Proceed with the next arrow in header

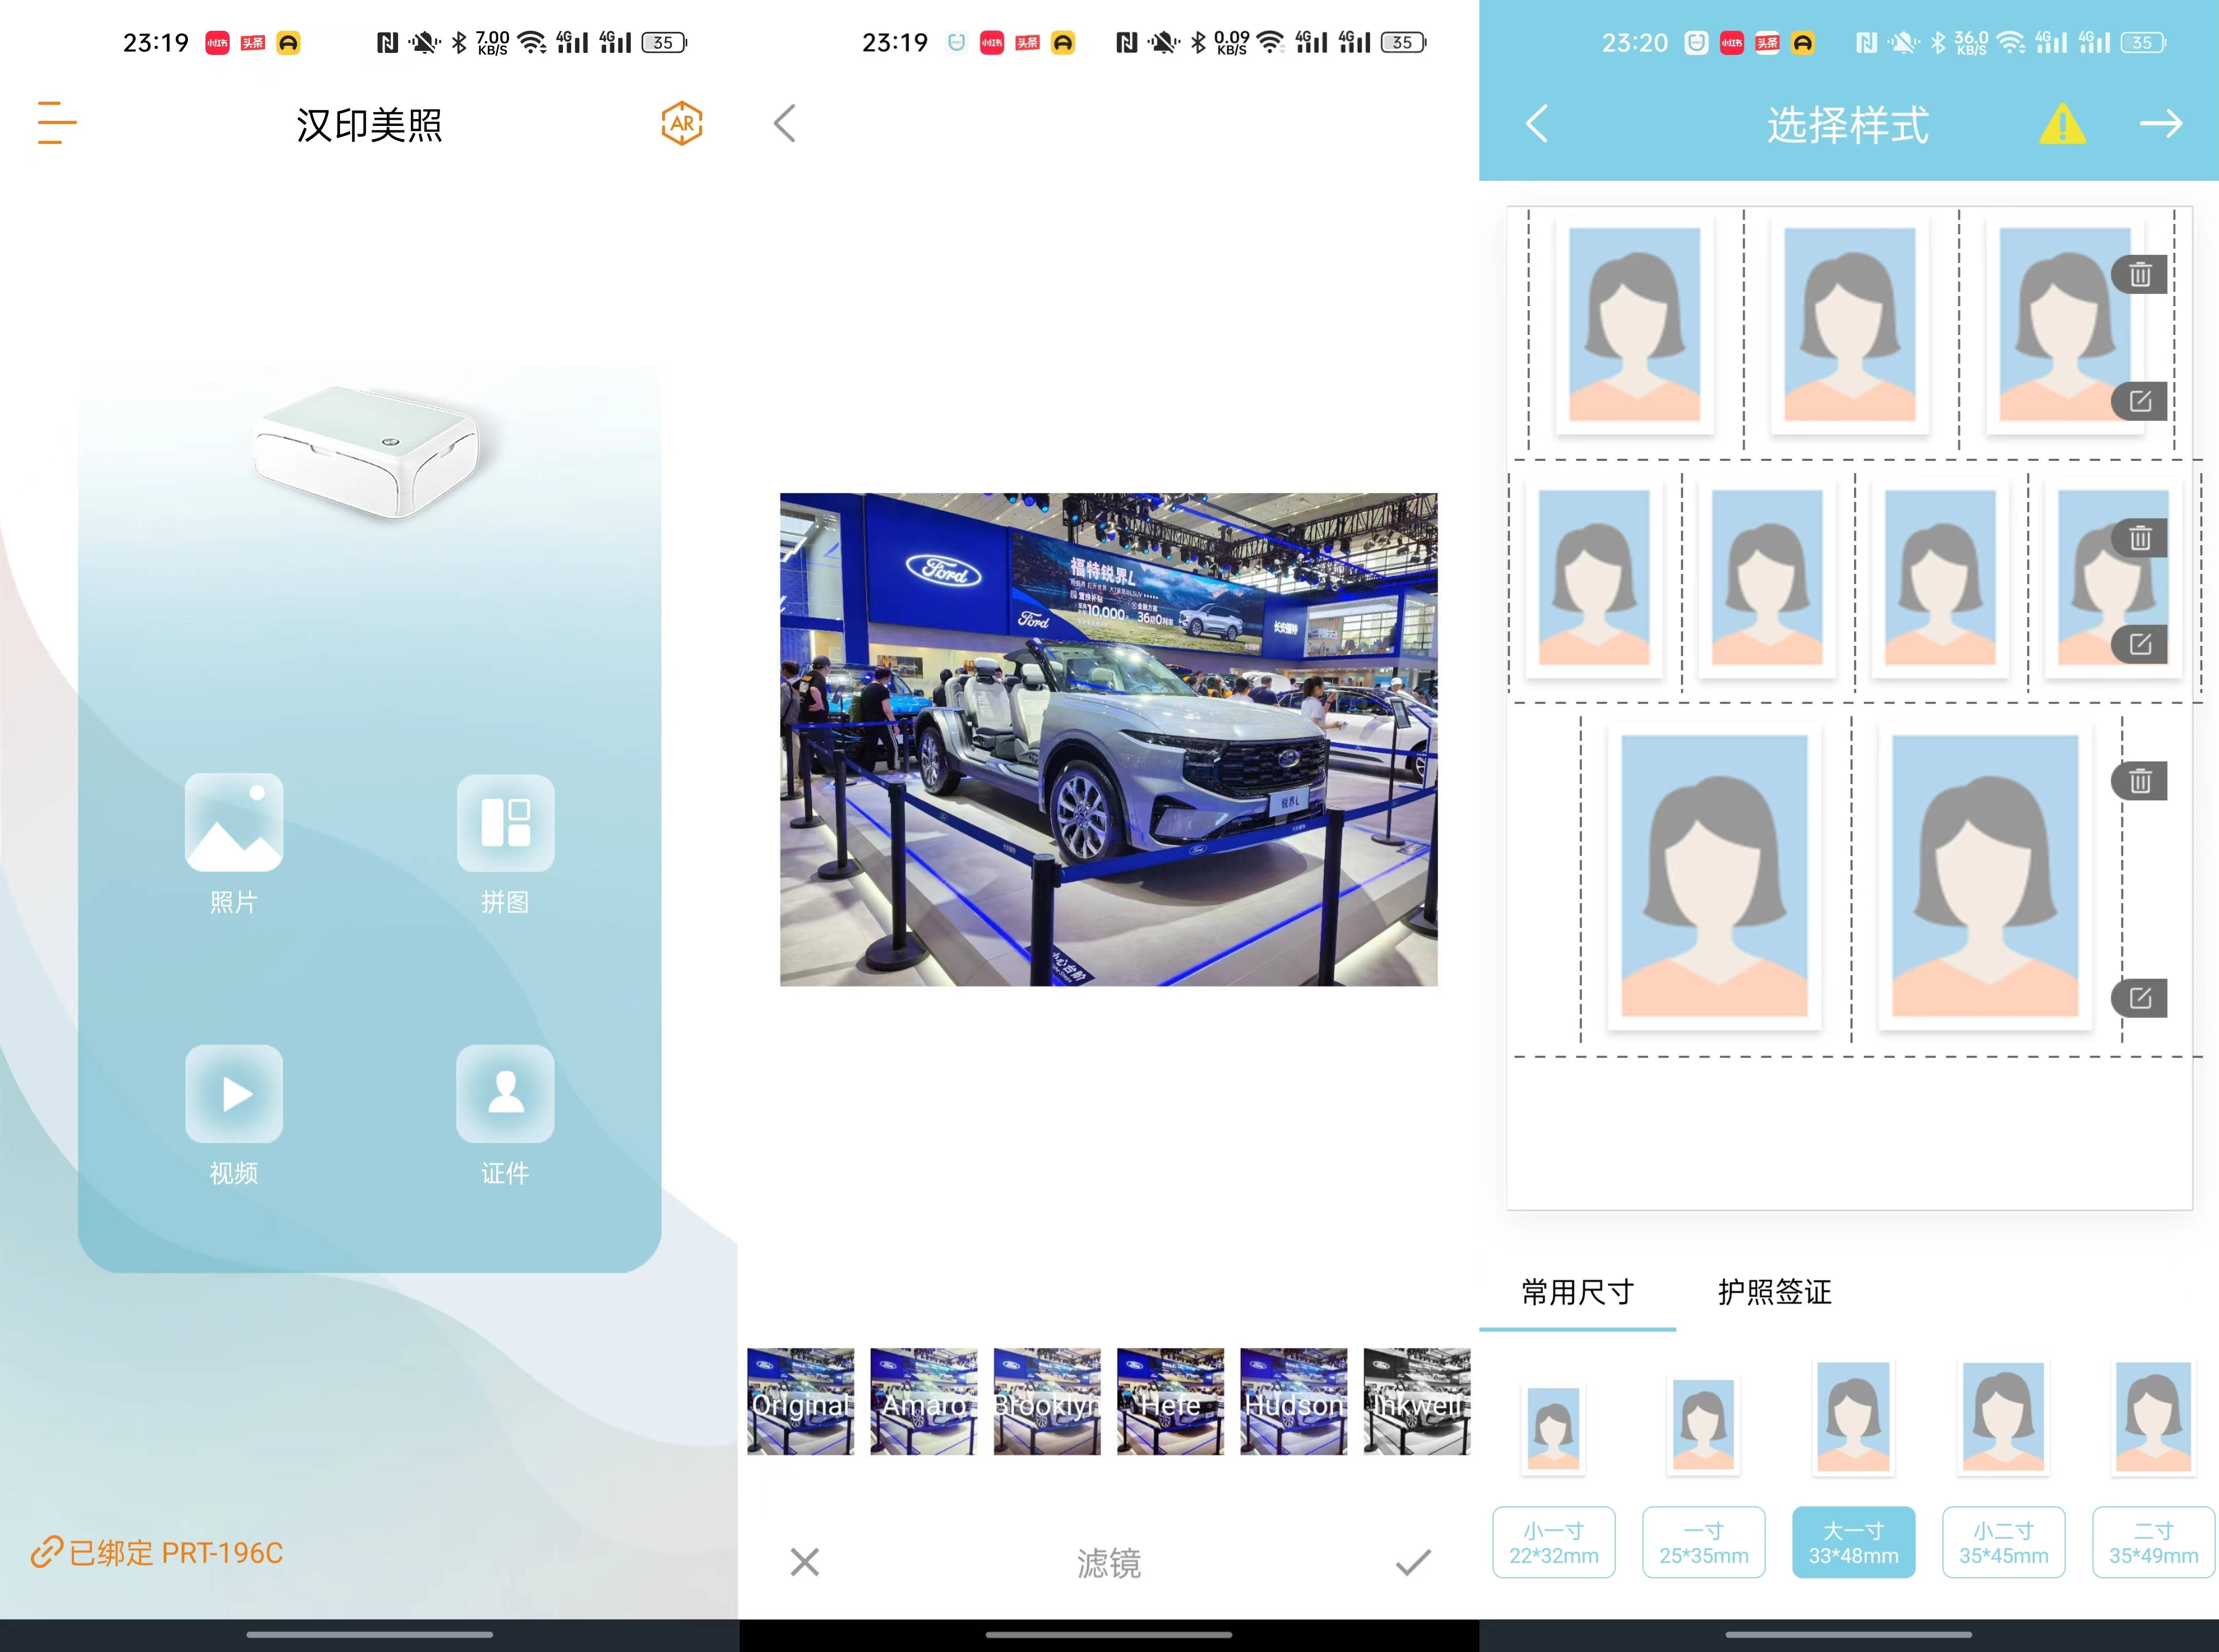(2160, 124)
